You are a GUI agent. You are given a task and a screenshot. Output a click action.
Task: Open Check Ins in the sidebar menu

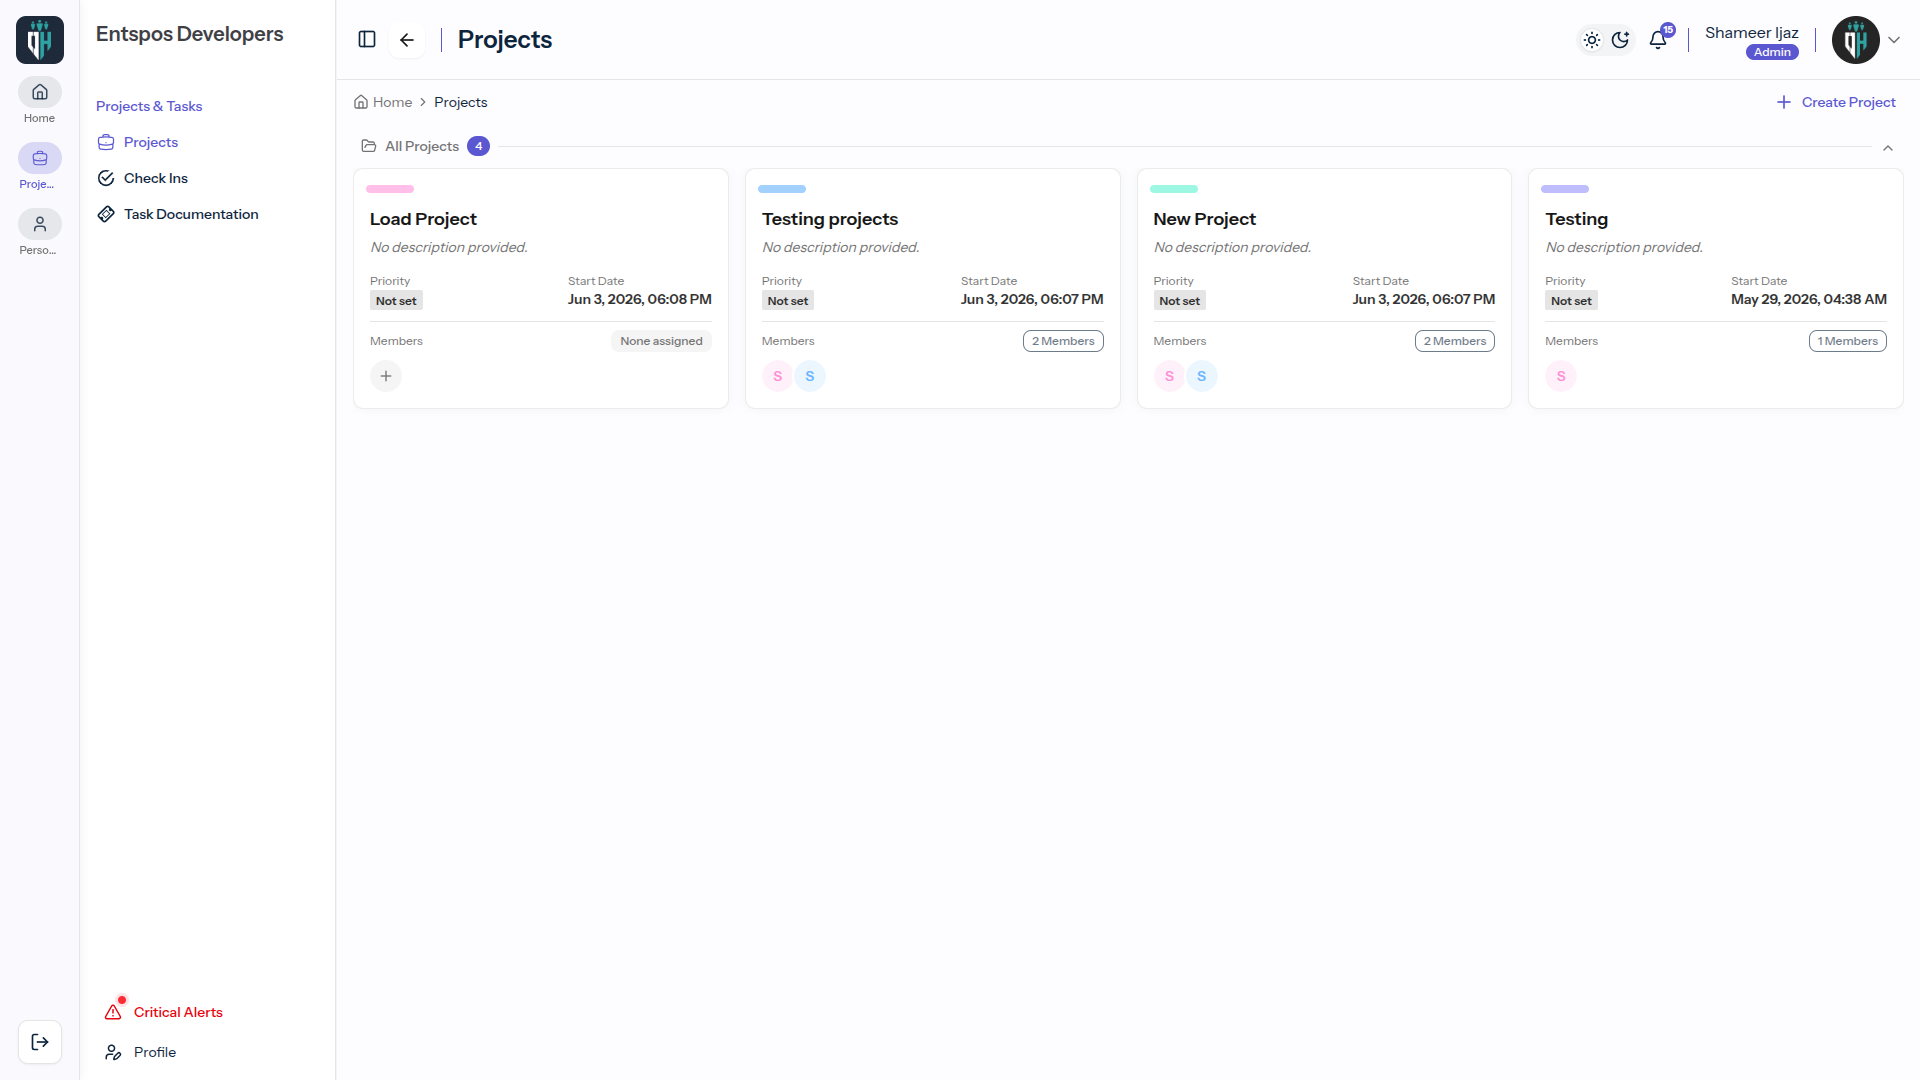[x=143, y=178]
